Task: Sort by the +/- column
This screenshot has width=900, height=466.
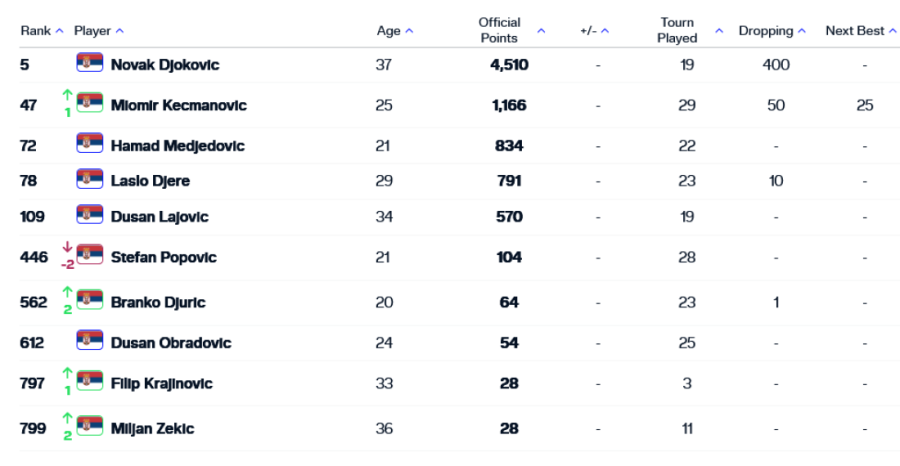Action: click(x=594, y=31)
